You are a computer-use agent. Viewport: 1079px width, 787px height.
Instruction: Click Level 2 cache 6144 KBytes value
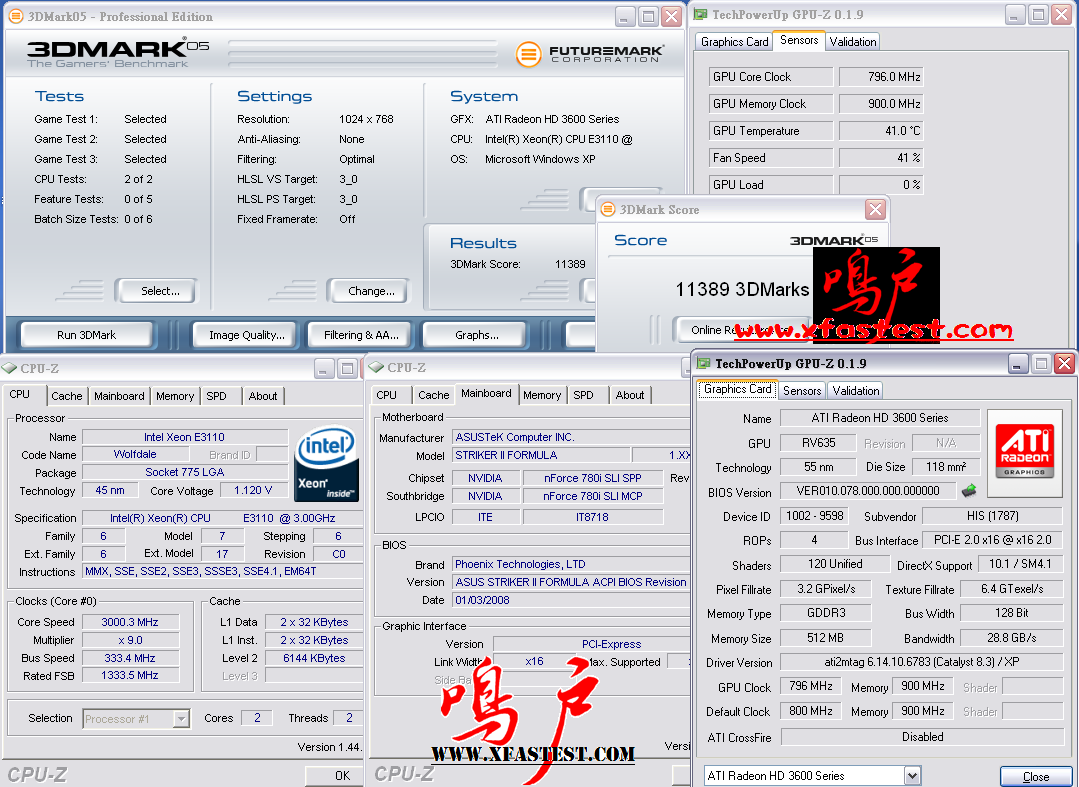pyautogui.click(x=314, y=658)
